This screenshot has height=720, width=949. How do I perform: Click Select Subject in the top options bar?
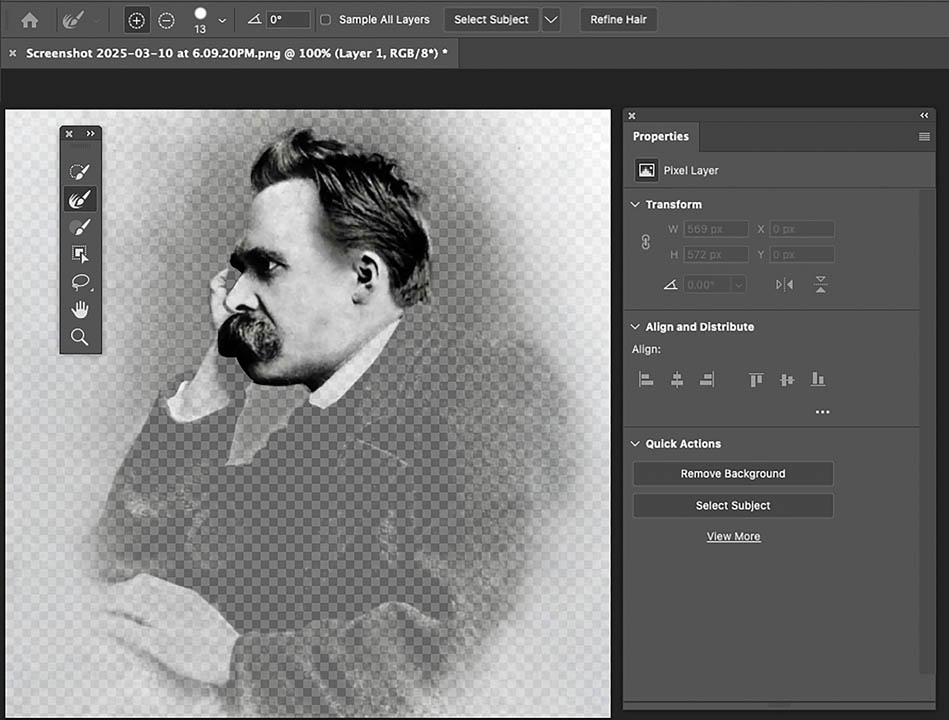(x=491, y=20)
